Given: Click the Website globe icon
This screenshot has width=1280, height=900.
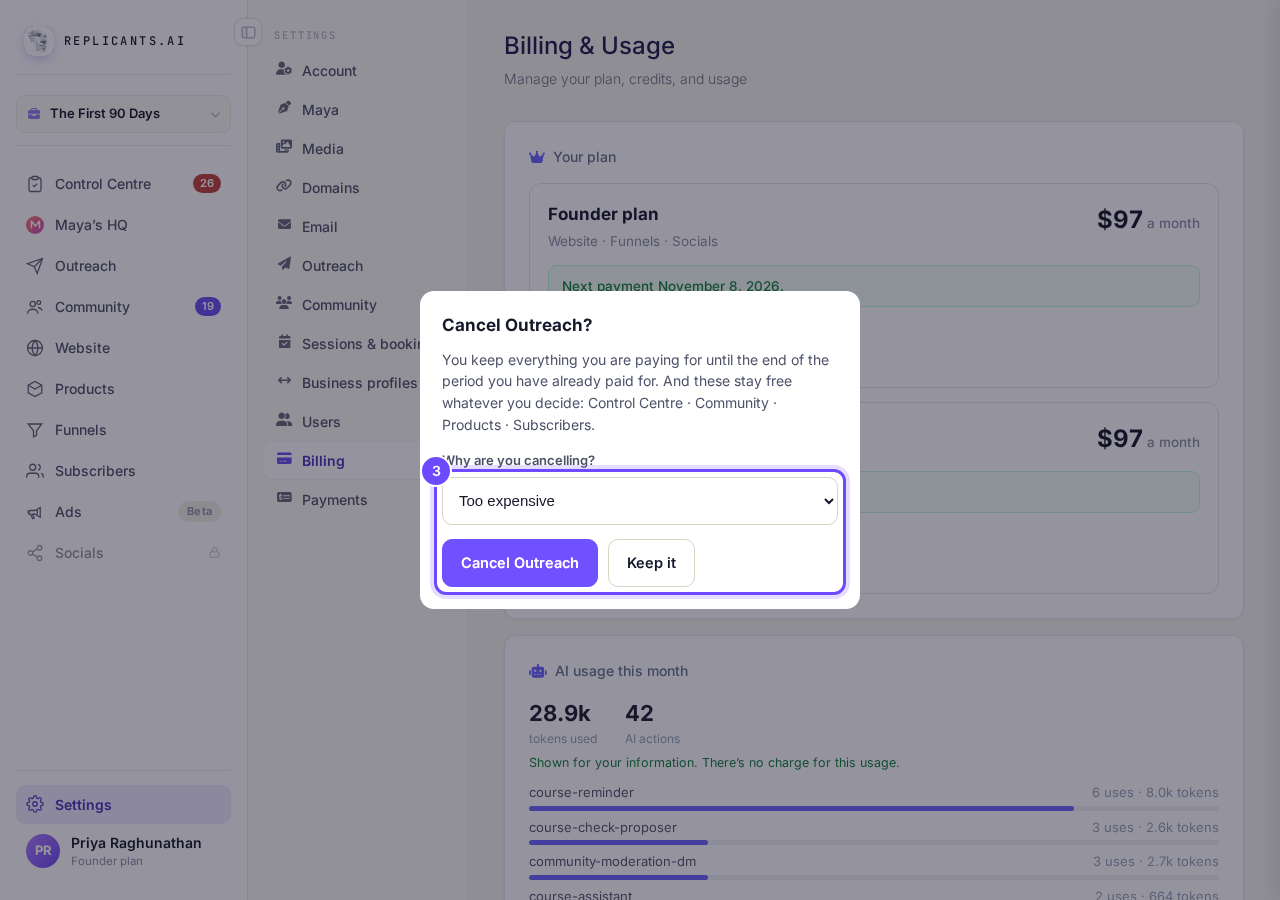Looking at the screenshot, I should pyautogui.click(x=35, y=348).
